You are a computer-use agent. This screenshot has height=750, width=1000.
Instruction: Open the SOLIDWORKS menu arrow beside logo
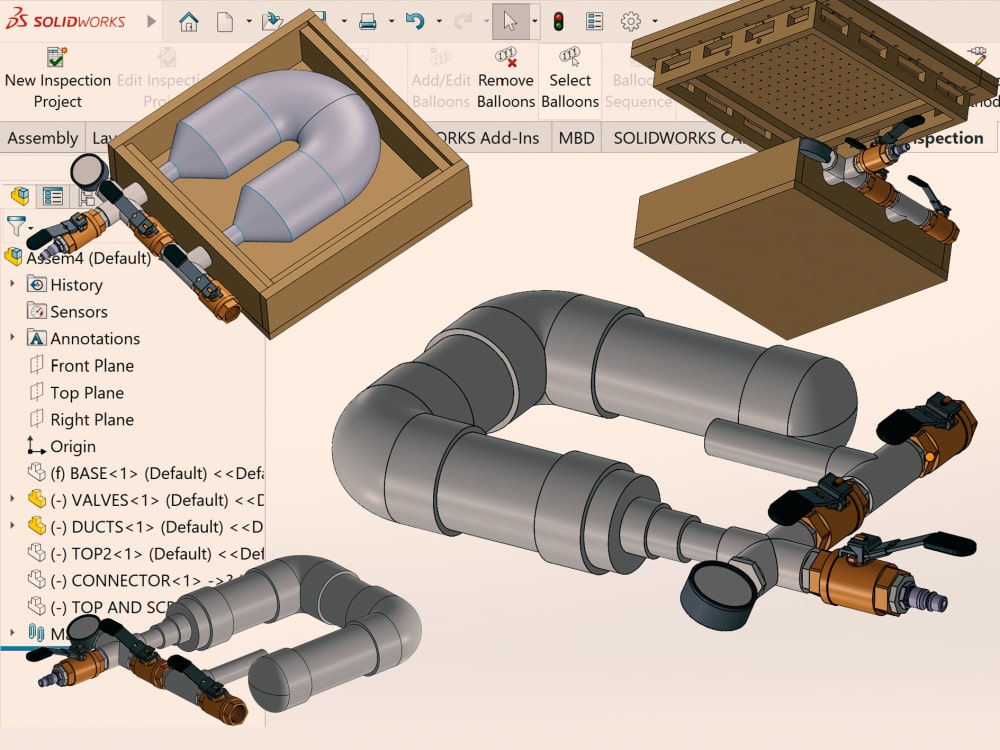[151, 21]
